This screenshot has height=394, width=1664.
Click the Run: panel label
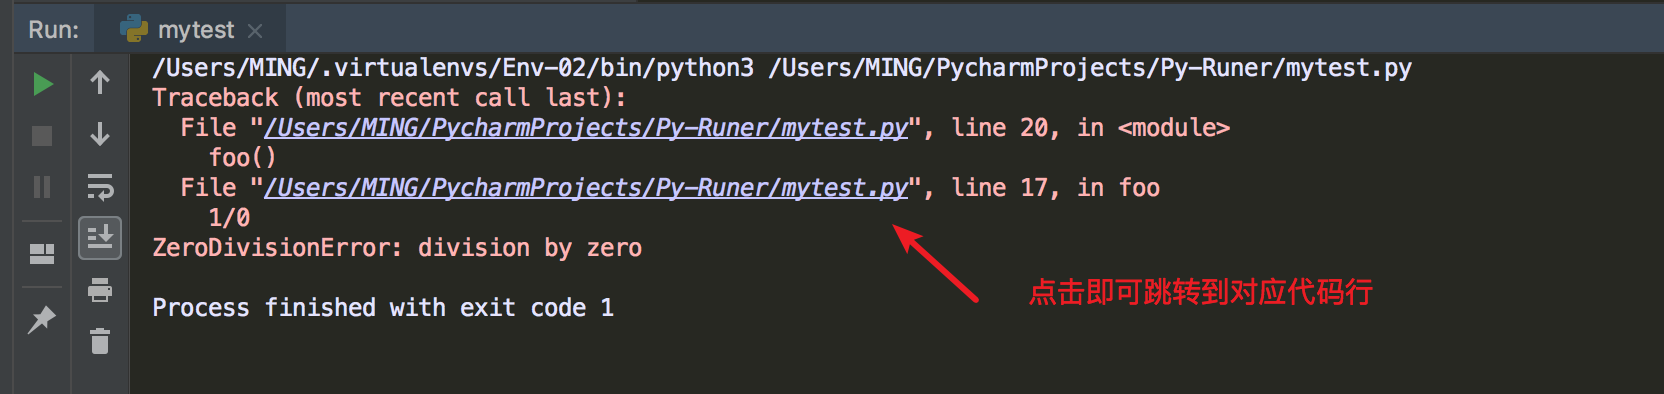(53, 30)
